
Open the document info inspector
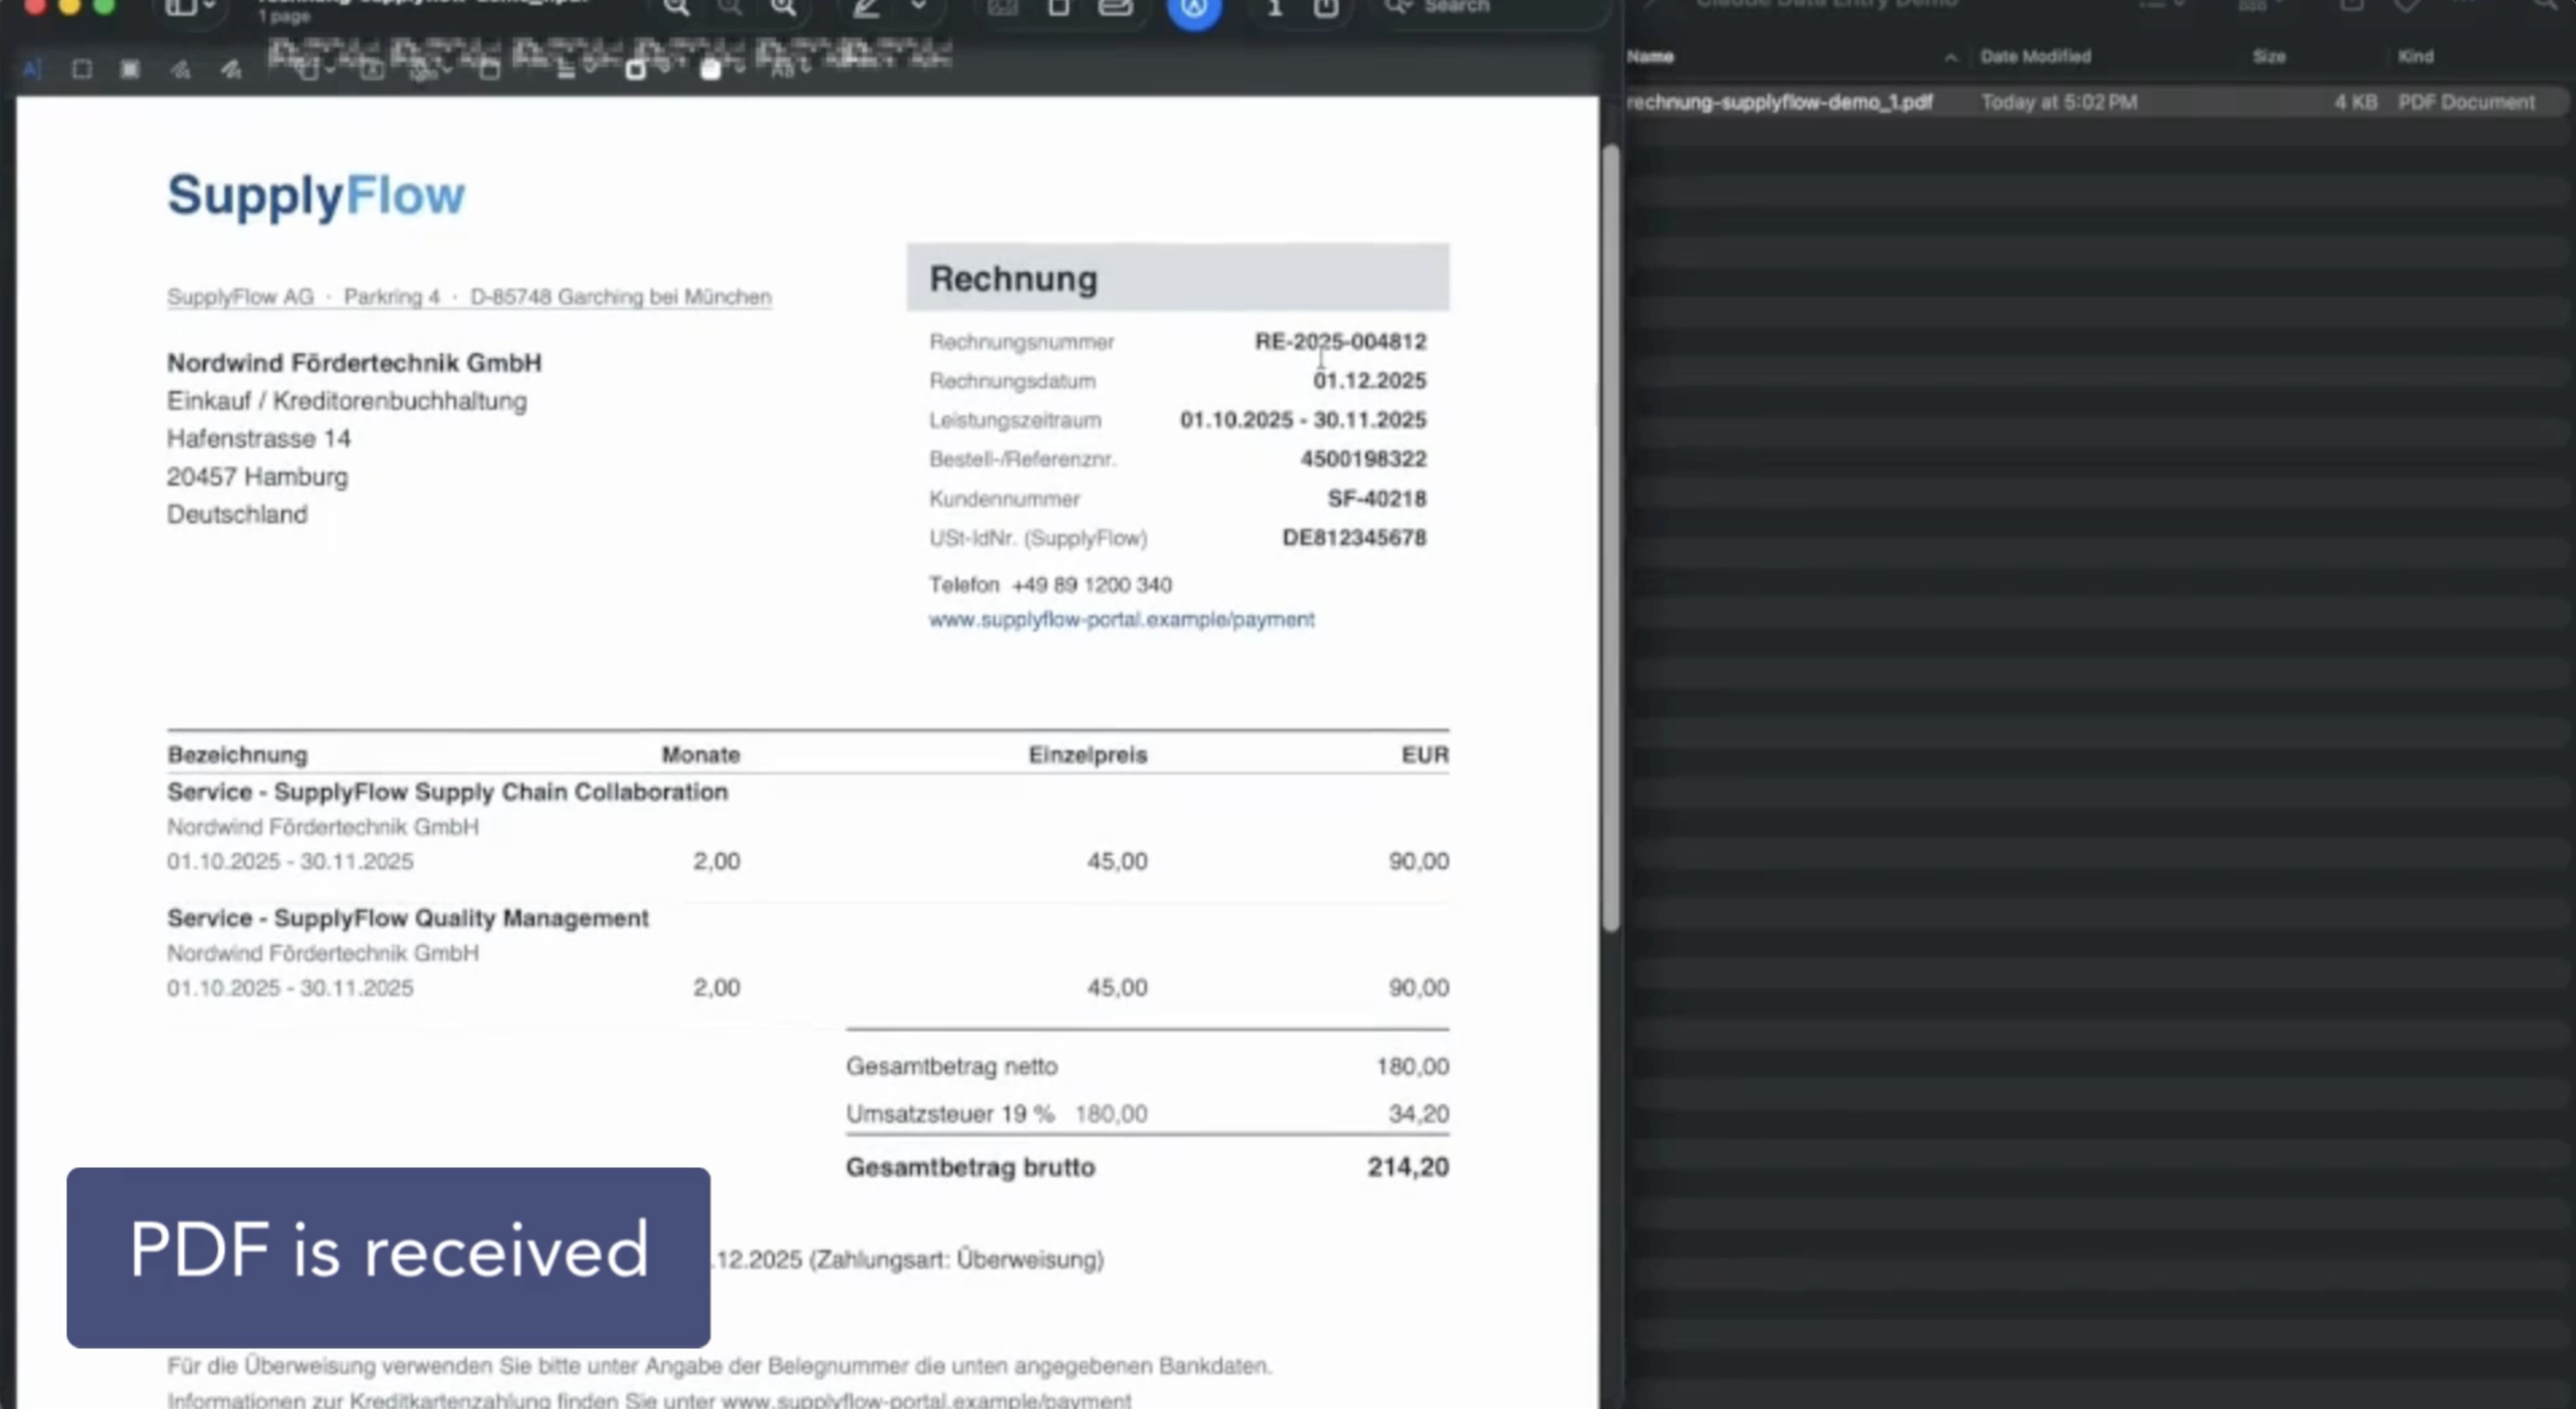[x=1275, y=8]
